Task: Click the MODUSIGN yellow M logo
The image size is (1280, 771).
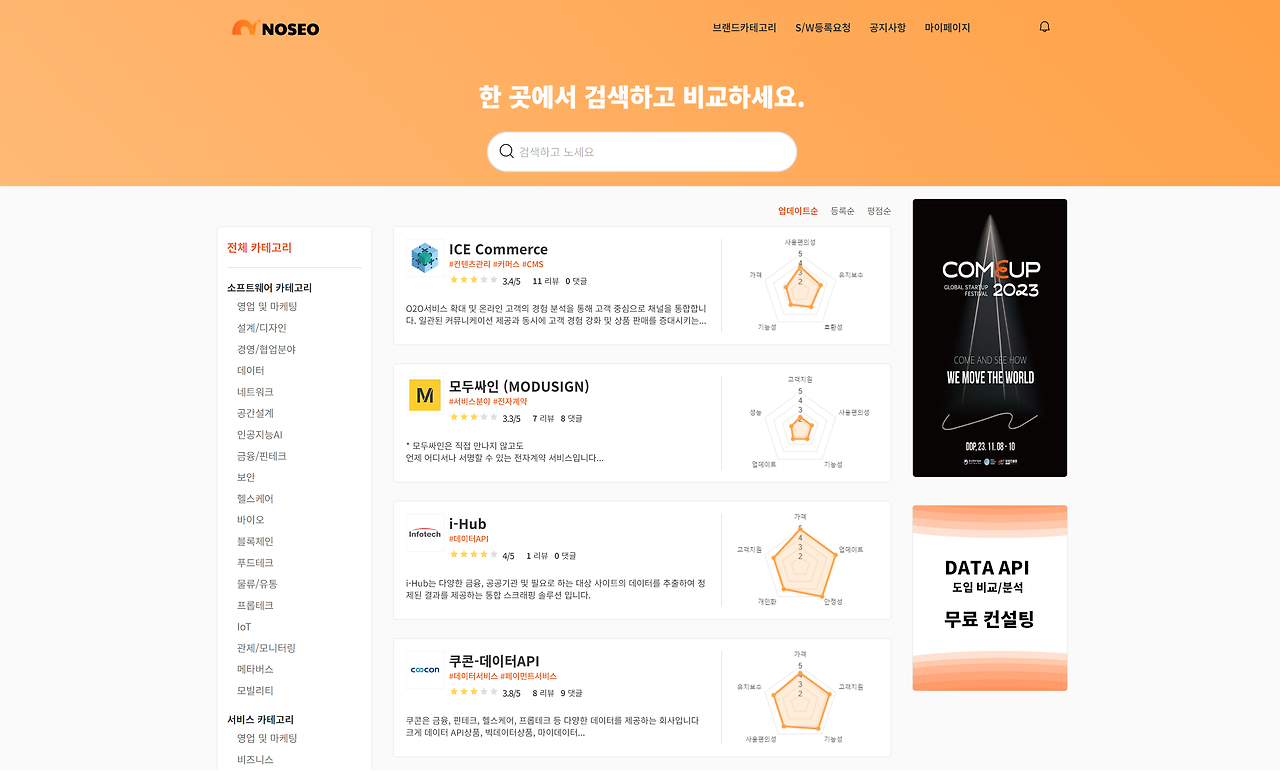Action: point(425,395)
